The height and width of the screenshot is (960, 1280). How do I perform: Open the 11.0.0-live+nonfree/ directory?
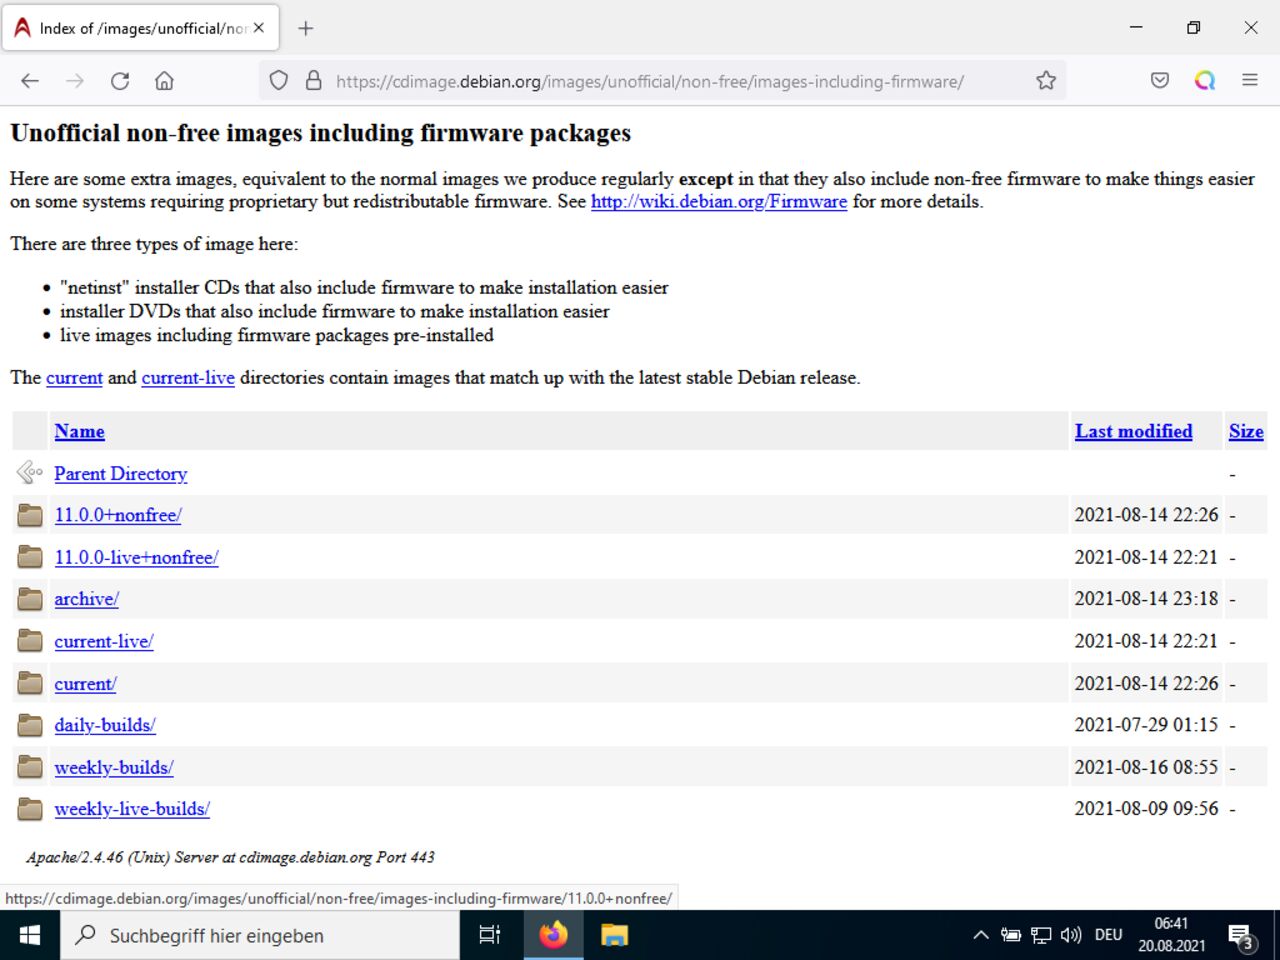coord(136,557)
